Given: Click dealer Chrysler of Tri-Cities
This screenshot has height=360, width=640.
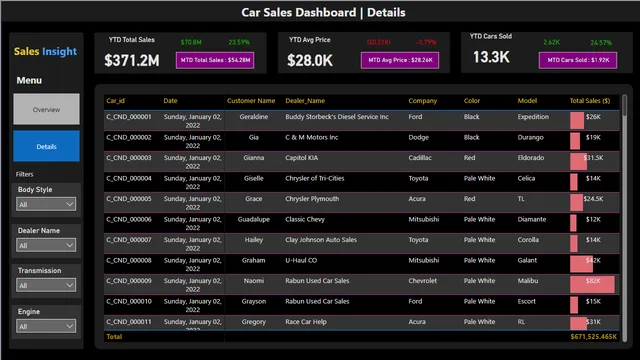Looking at the screenshot, I should click(315, 178).
